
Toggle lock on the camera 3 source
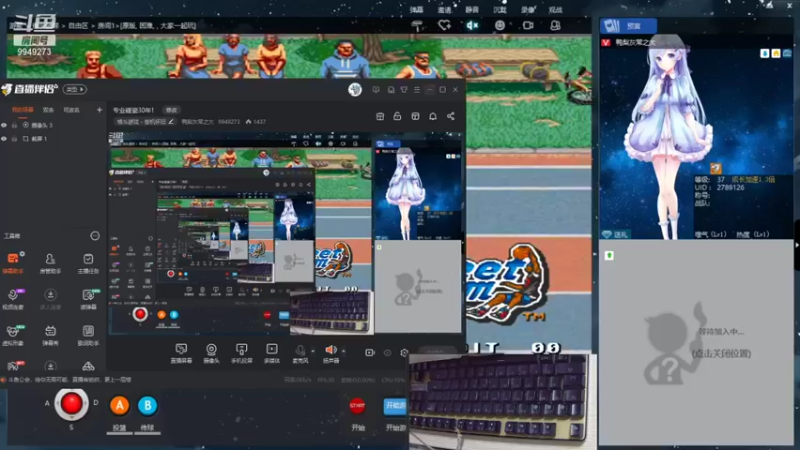click(14, 125)
